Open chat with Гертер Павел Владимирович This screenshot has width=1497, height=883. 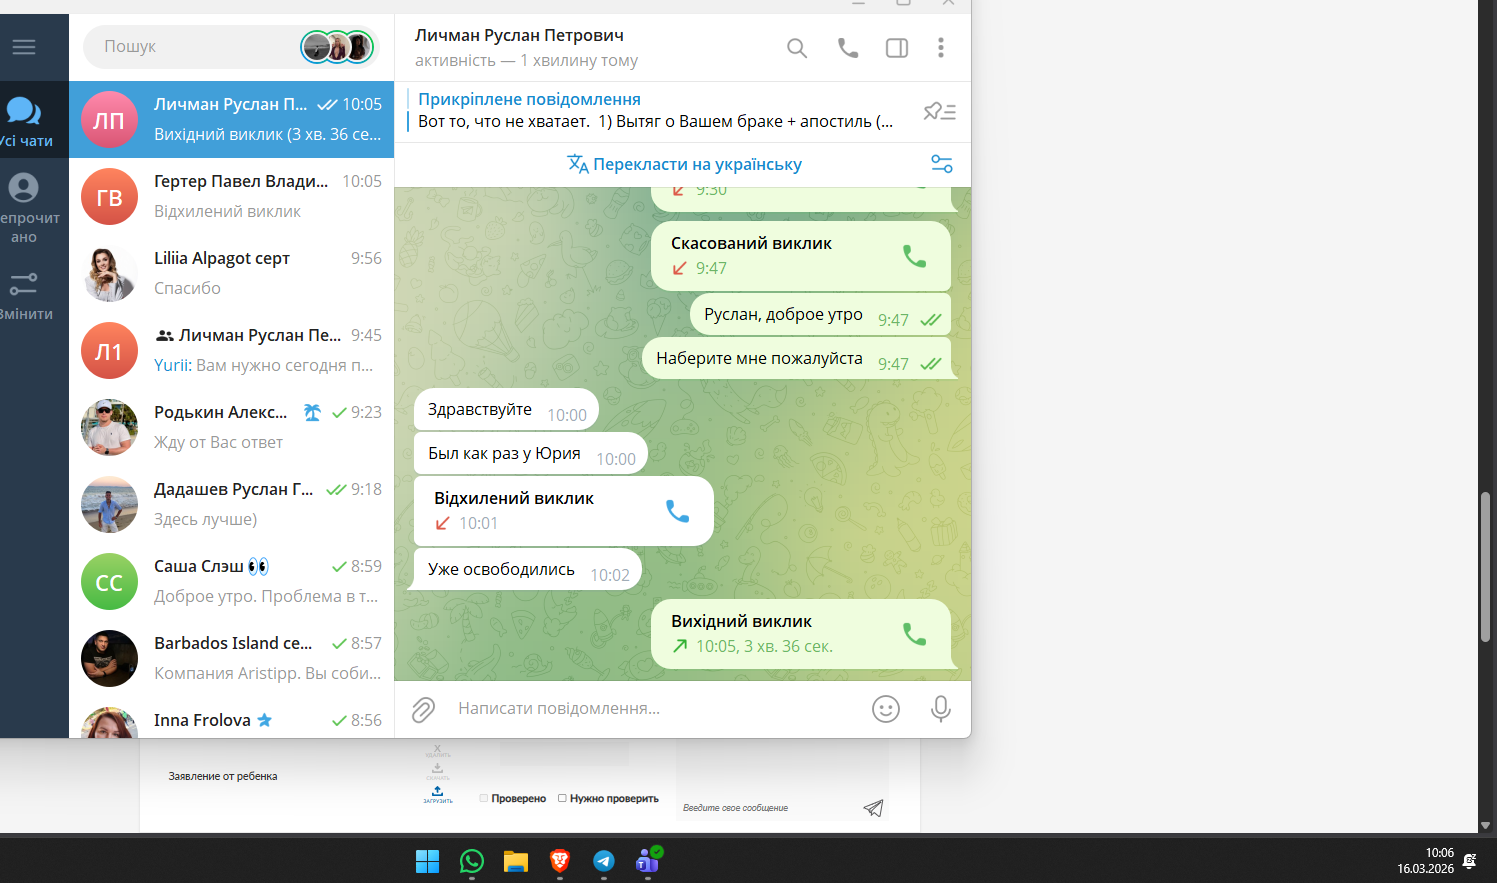coord(232,196)
